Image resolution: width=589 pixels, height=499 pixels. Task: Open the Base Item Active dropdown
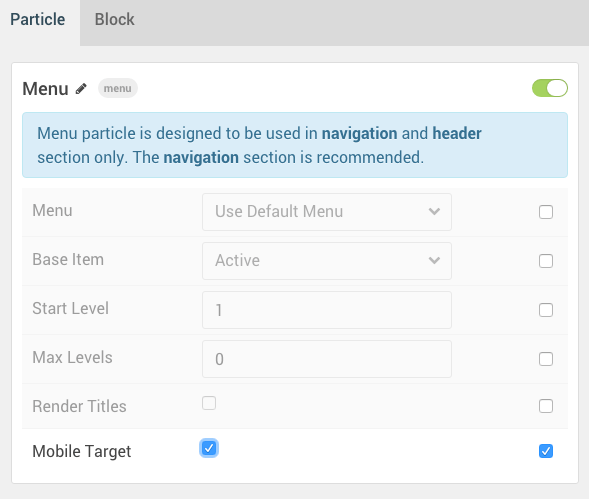coord(327,261)
